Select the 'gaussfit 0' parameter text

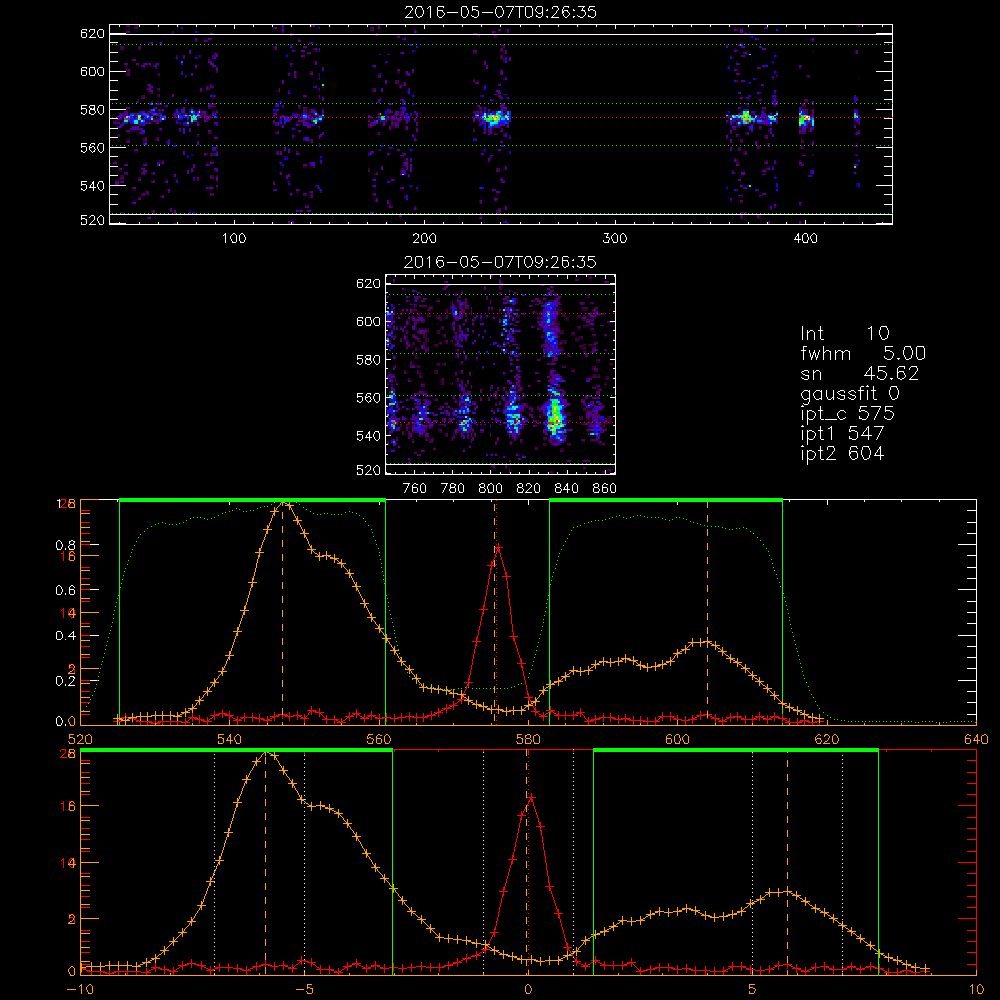[x=849, y=393]
